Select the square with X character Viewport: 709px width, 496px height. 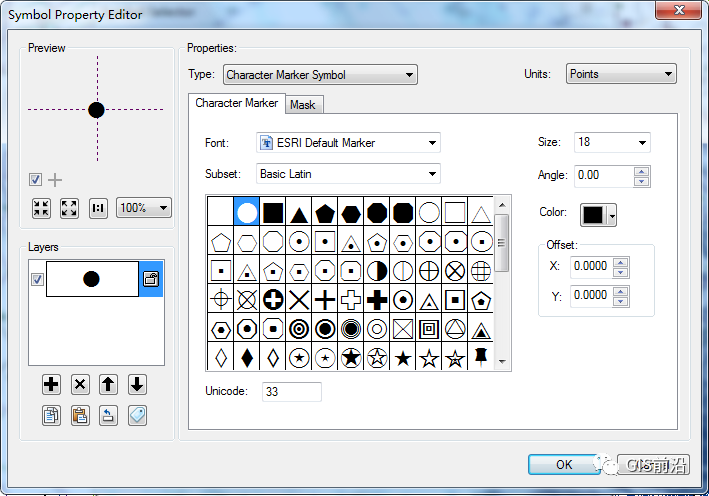pyautogui.click(x=403, y=329)
